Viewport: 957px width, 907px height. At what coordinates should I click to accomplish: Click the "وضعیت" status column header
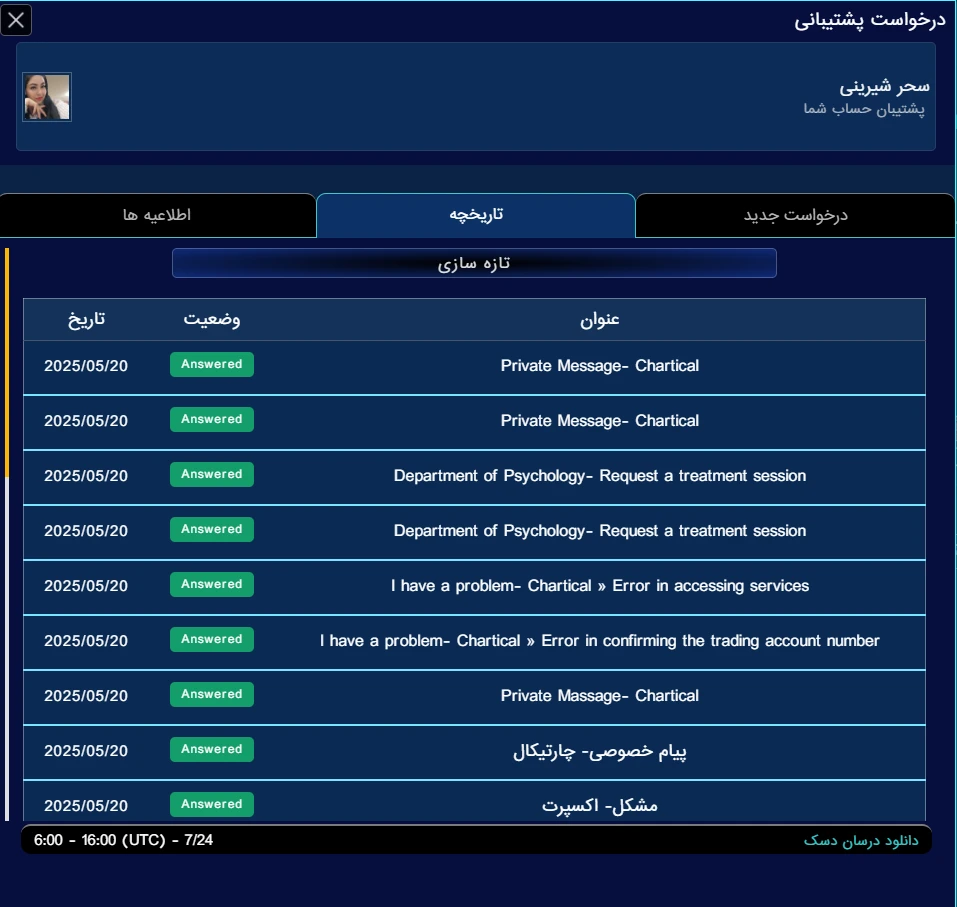point(212,320)
